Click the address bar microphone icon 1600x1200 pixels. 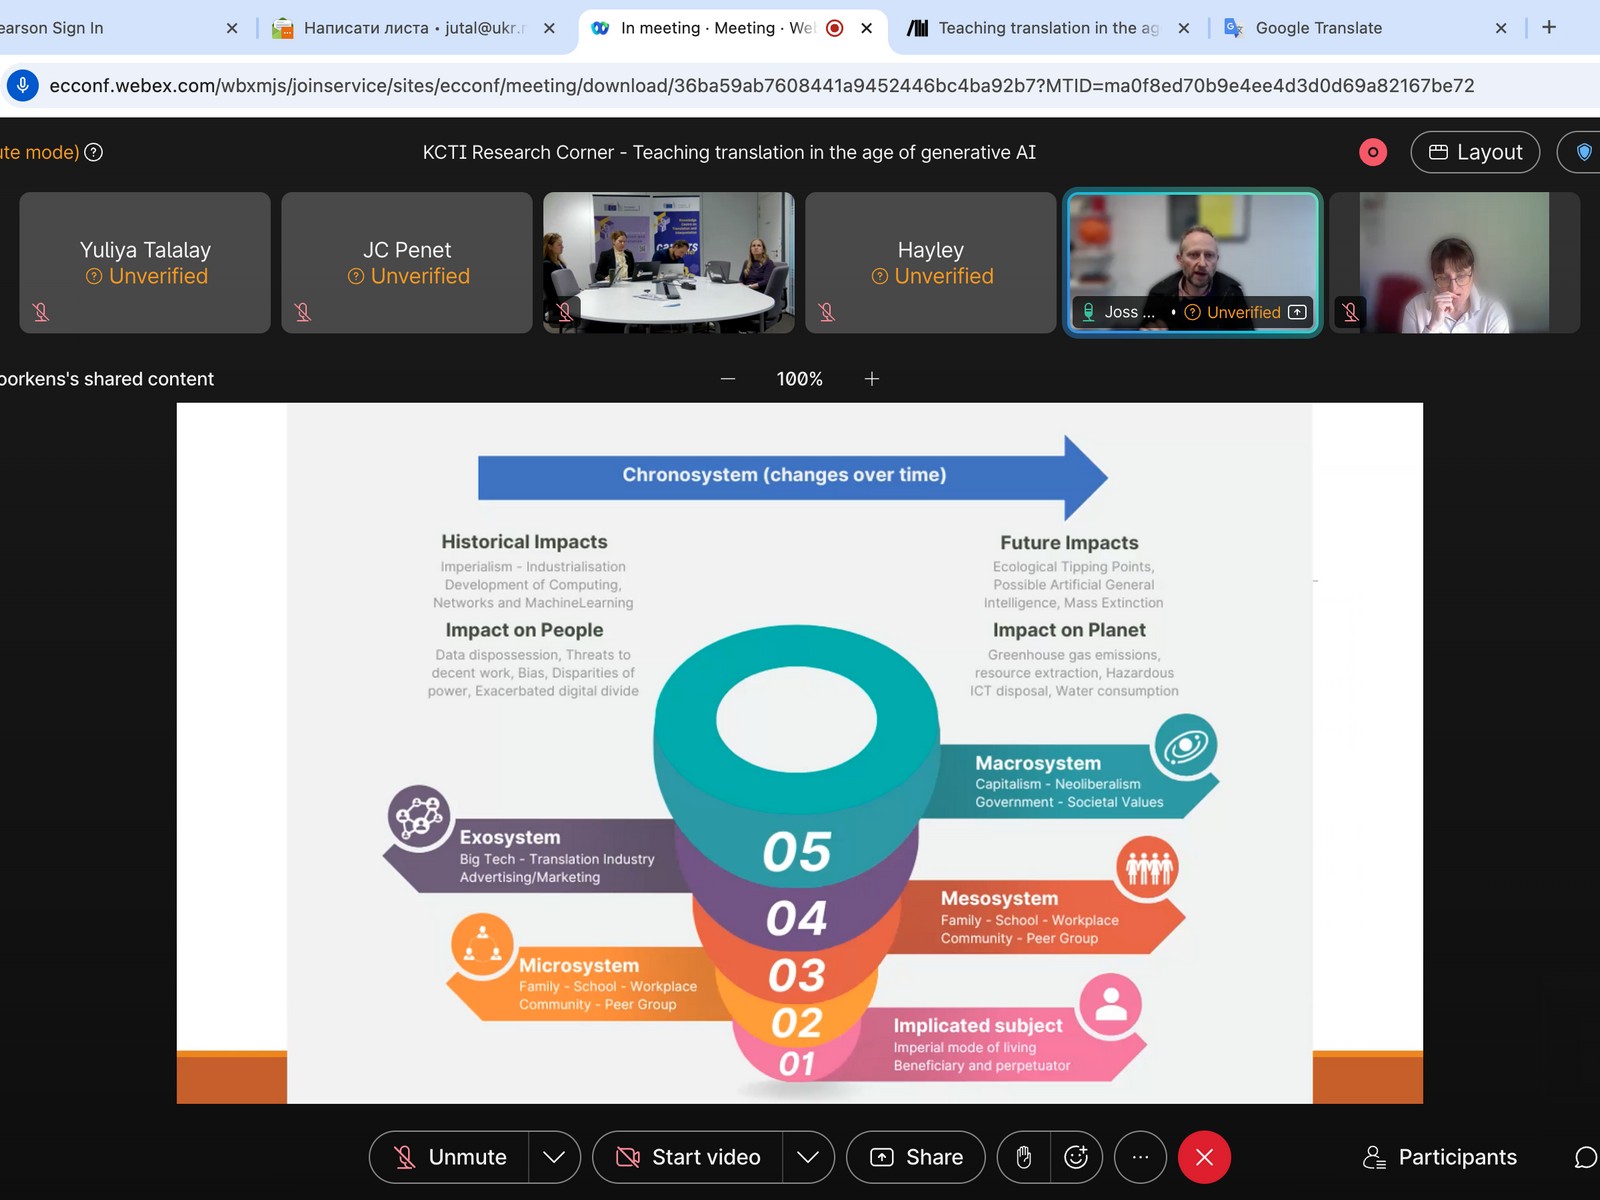tap(23, 86)
